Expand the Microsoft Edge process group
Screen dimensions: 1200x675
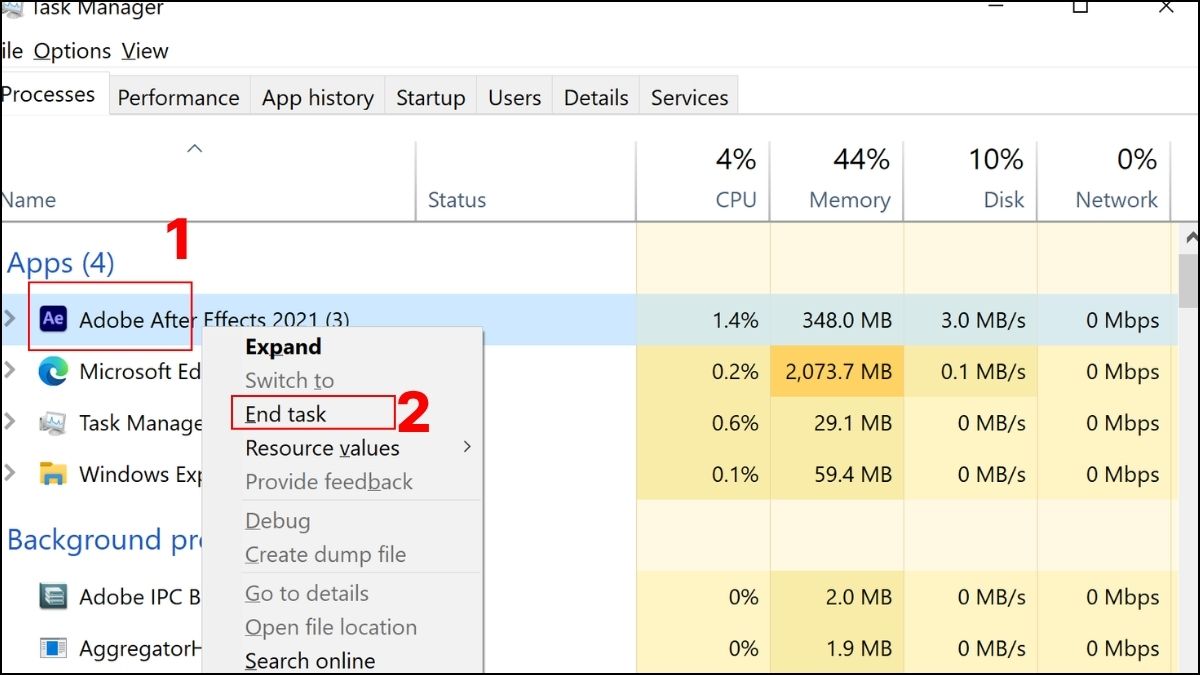click(x=11, y=371)
